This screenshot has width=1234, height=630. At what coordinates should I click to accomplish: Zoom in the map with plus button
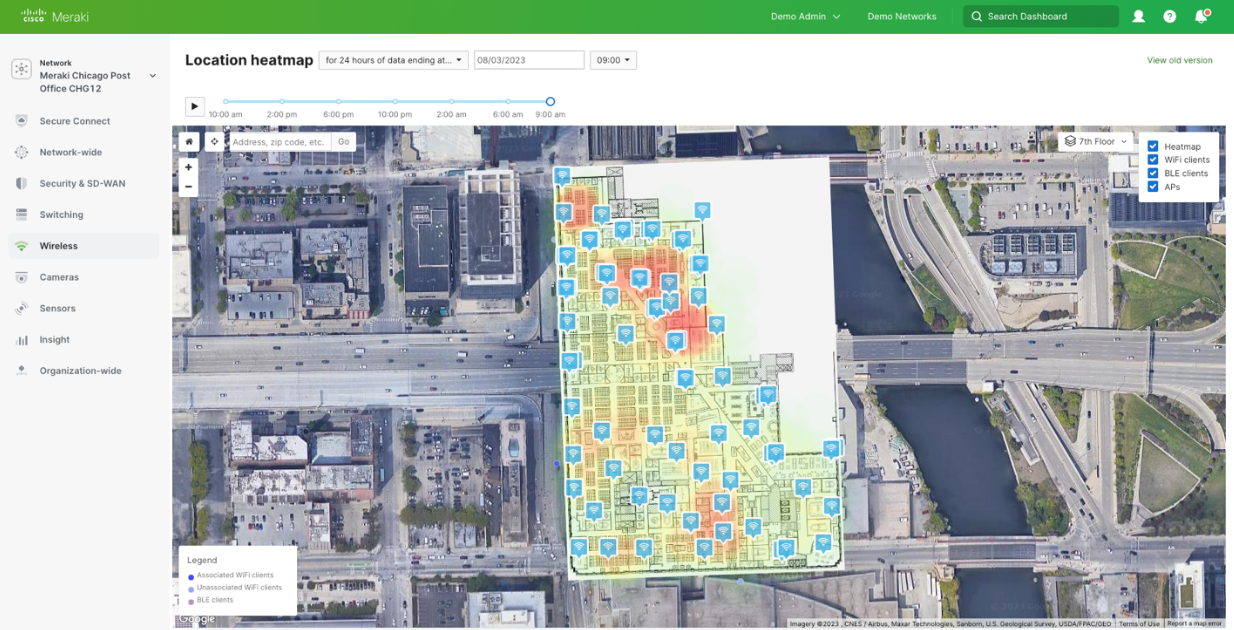click(x=188, y=167)
